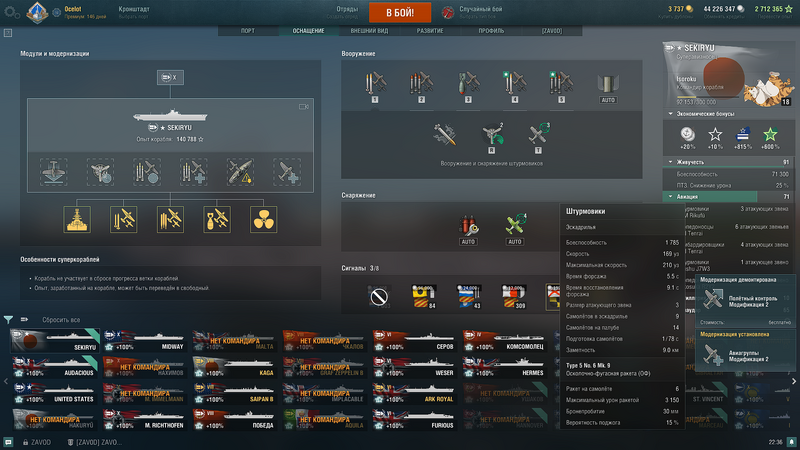Image resolution: width=800 pixels, height=450 pixels.
Task: Click the empty signal slot
Action: (x=379, y=297)
